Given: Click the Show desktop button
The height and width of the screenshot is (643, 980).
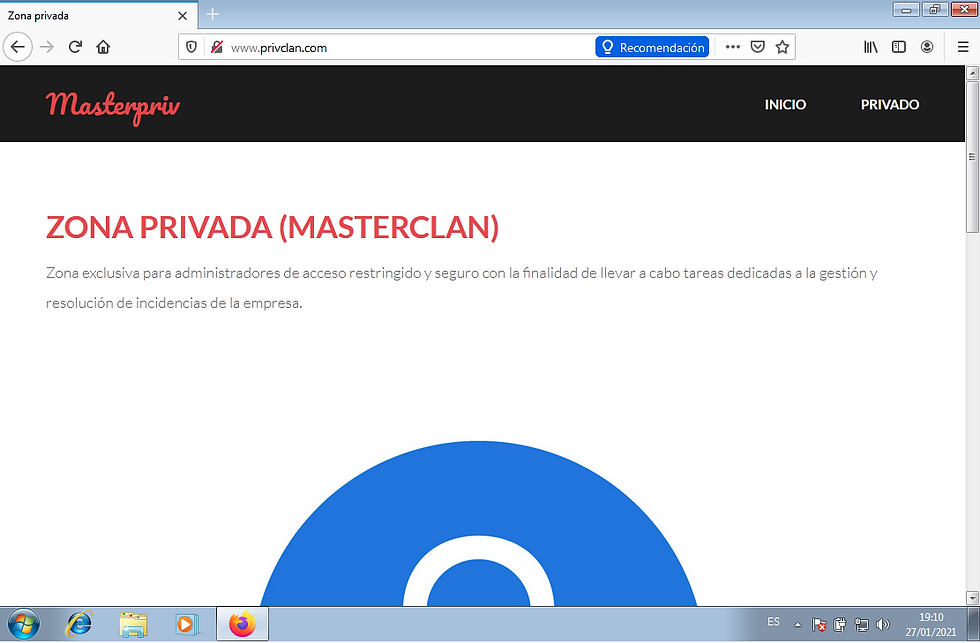Looking at the screenshot, I should pyautogui.click(x=972, y=624).
